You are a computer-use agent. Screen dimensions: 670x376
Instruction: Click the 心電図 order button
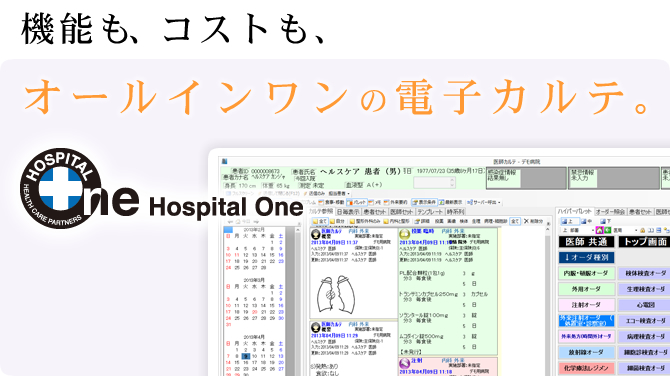click(x=645, y=305)
